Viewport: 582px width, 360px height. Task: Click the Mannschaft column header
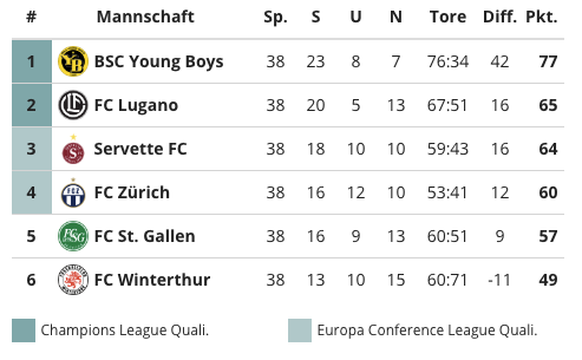[146, 17]
